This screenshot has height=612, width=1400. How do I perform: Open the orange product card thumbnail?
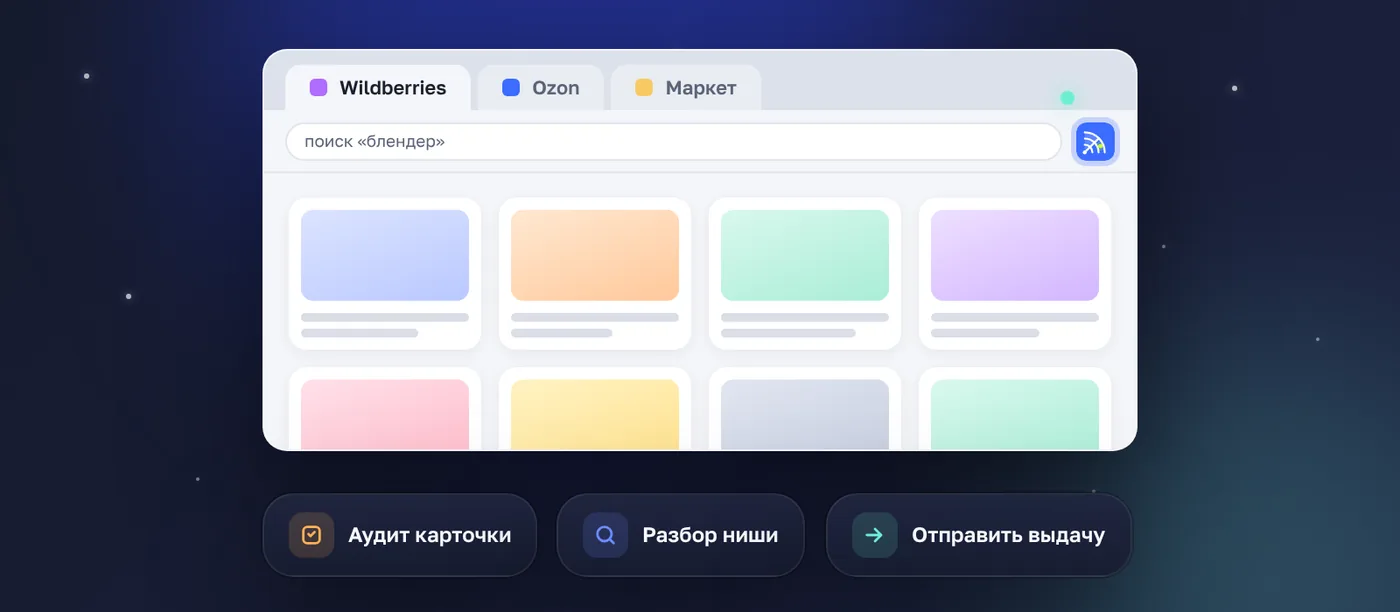click(x=595, y=255)
